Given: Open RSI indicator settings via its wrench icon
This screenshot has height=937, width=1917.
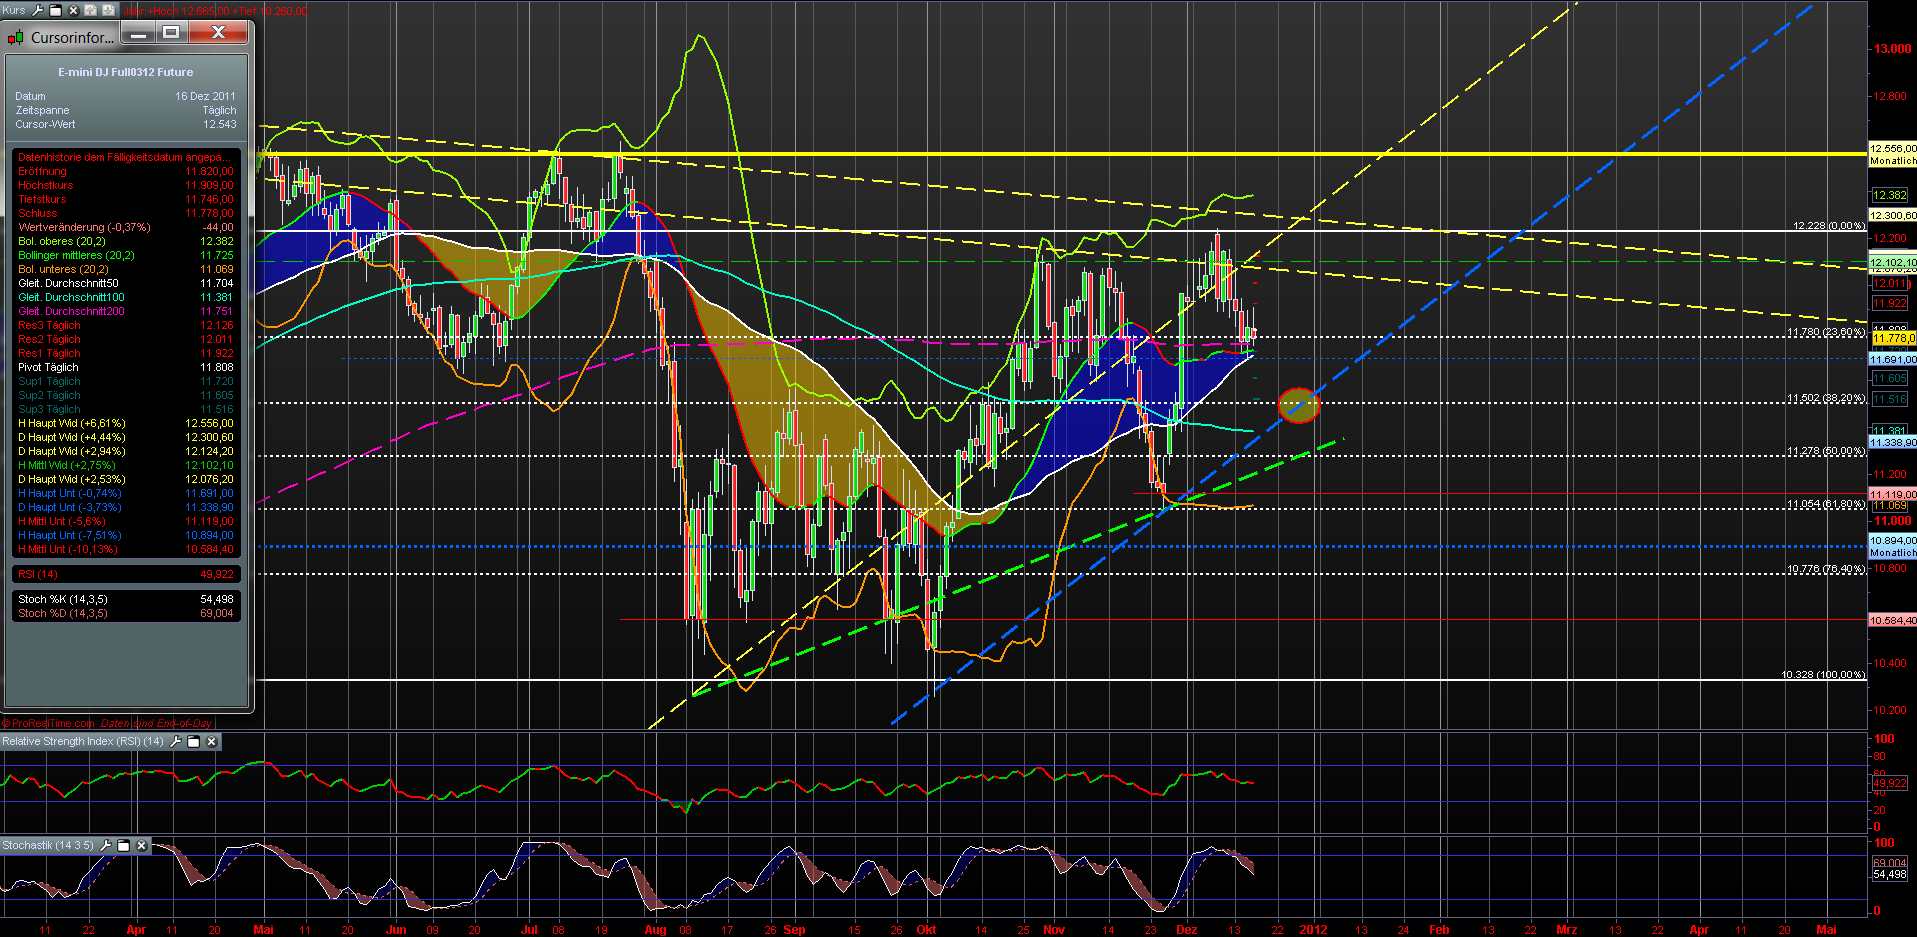Looking at the screenshot, I should point(175,741).
